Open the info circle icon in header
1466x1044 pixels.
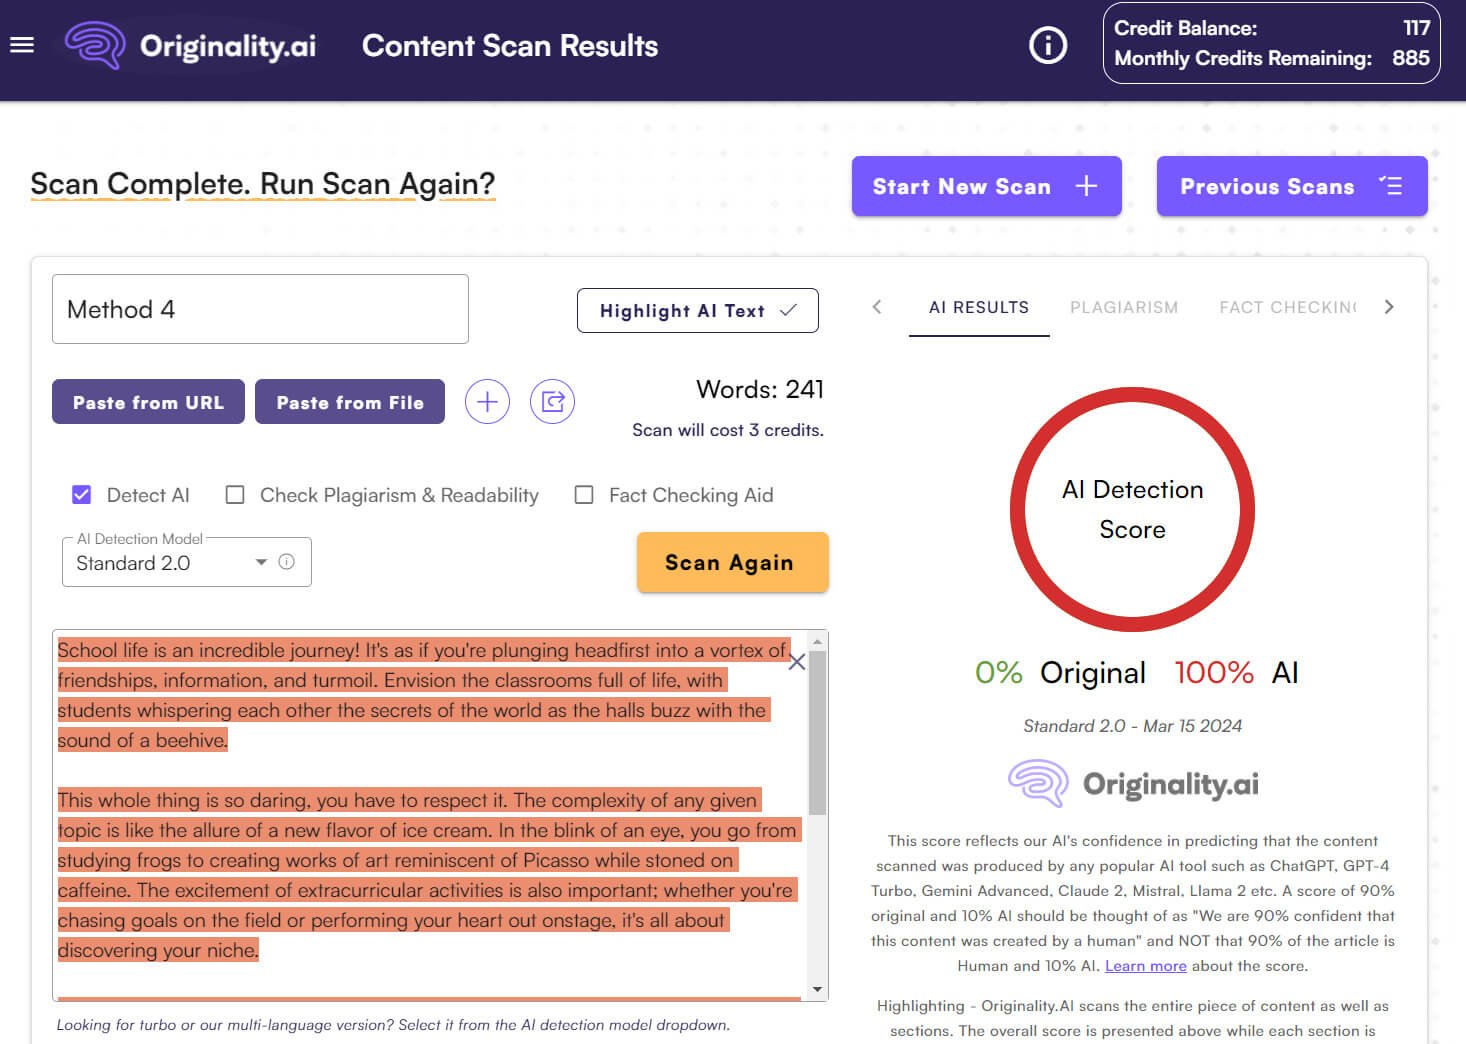point(1048,45)
